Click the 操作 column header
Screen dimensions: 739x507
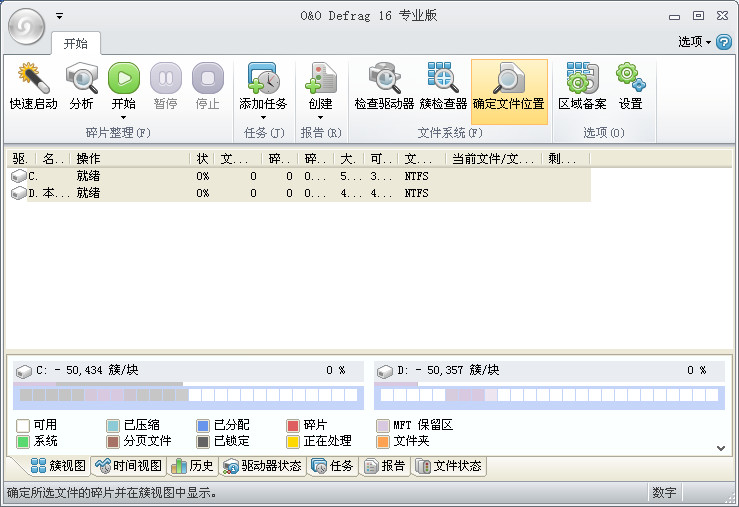point(130,159)
